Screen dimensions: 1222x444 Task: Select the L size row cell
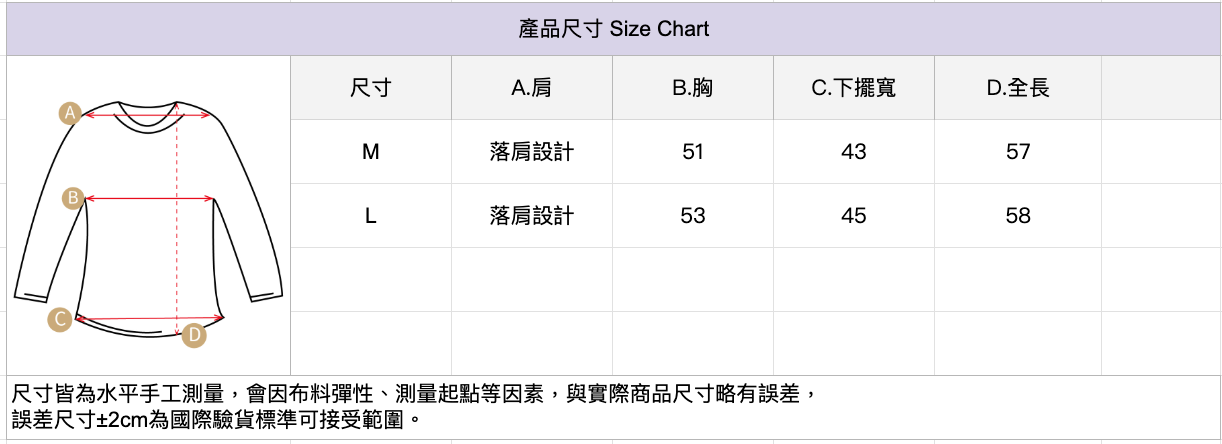coord(370,216)
